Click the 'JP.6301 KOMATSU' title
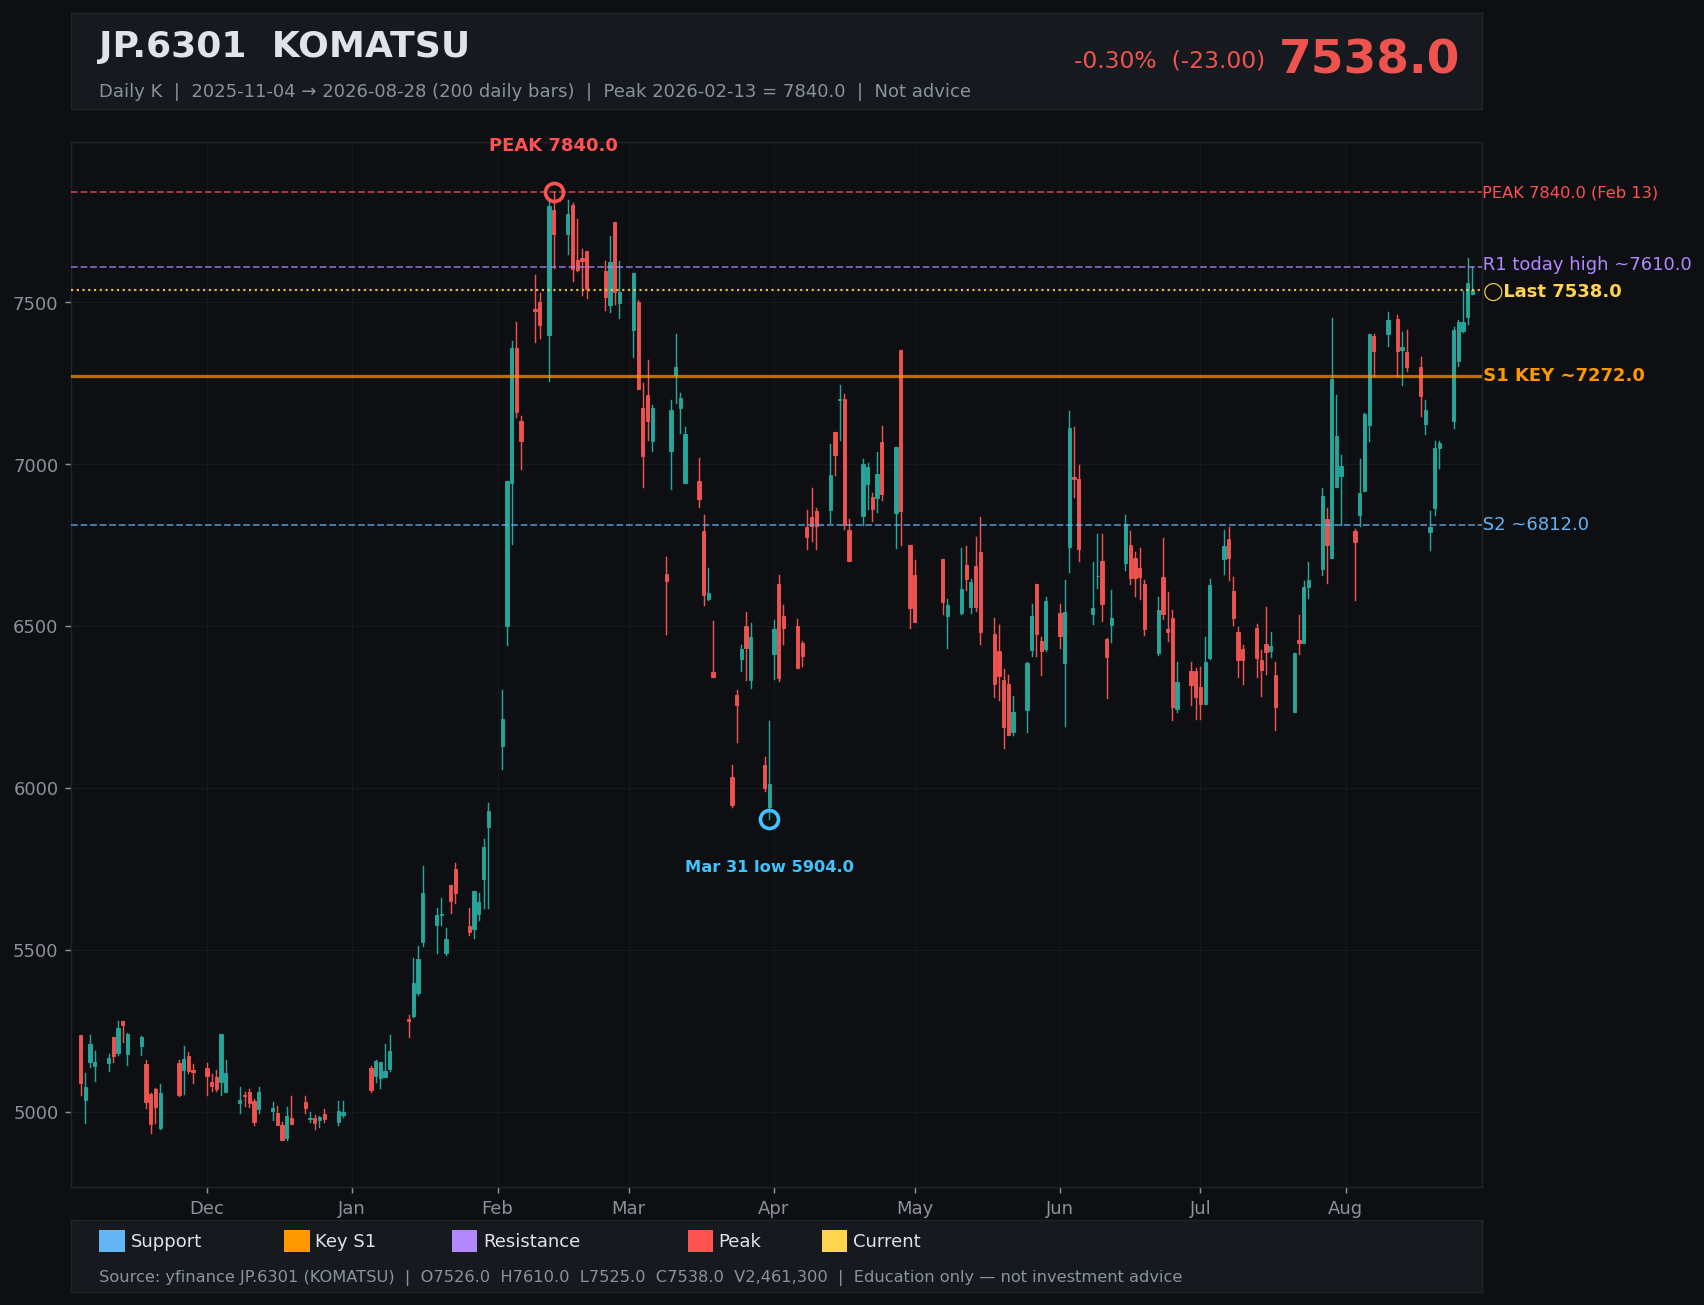The width and height of the screenshot is (1704, 1305). pyautogui.click(x=284, y=46)
